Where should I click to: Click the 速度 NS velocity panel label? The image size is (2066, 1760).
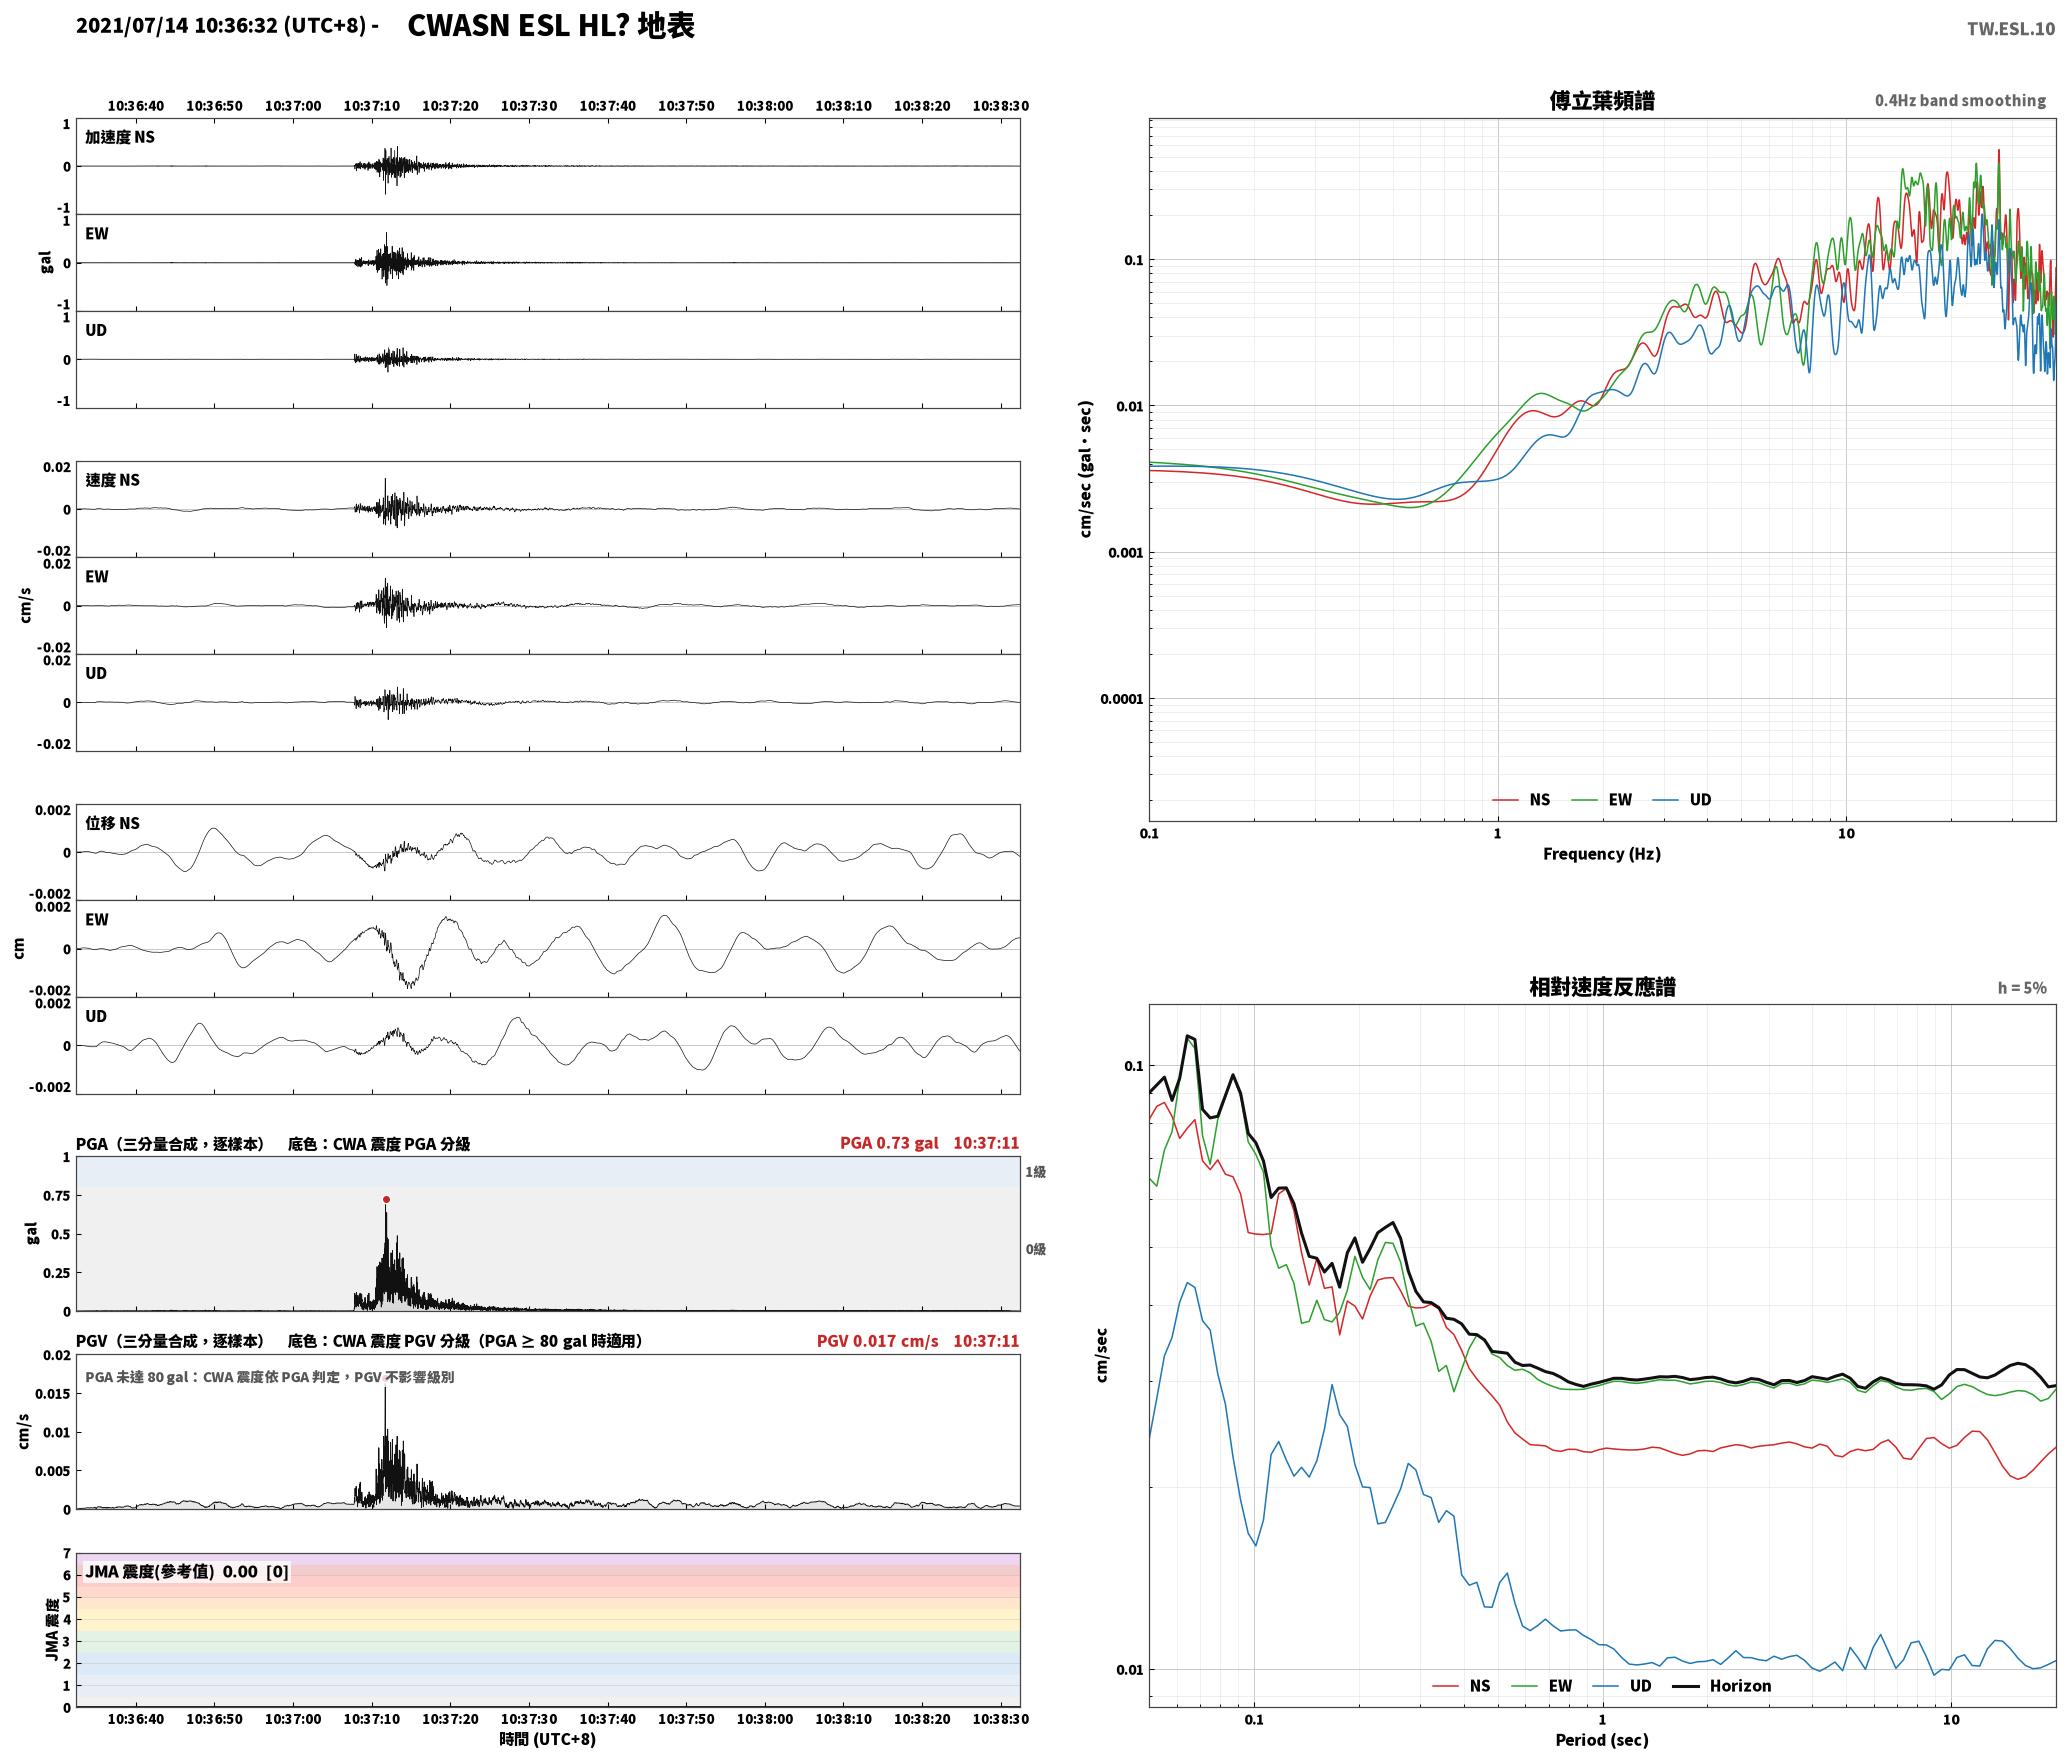click(x=112, y=480)
